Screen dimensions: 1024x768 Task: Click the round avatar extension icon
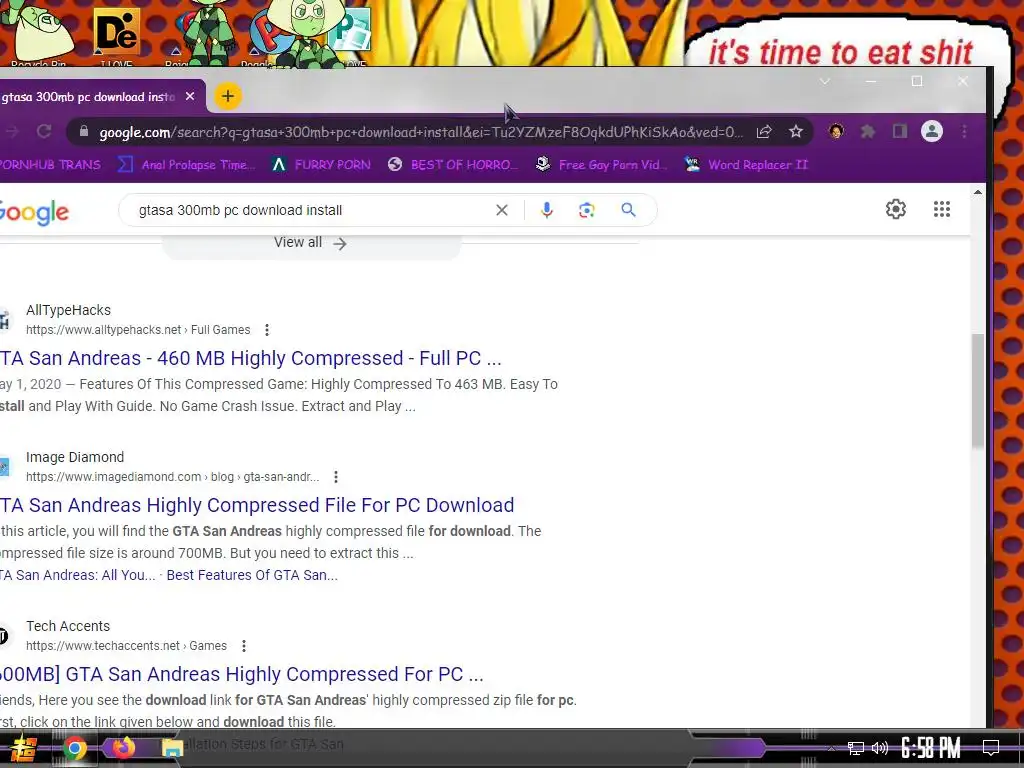(x=836, y=131)
